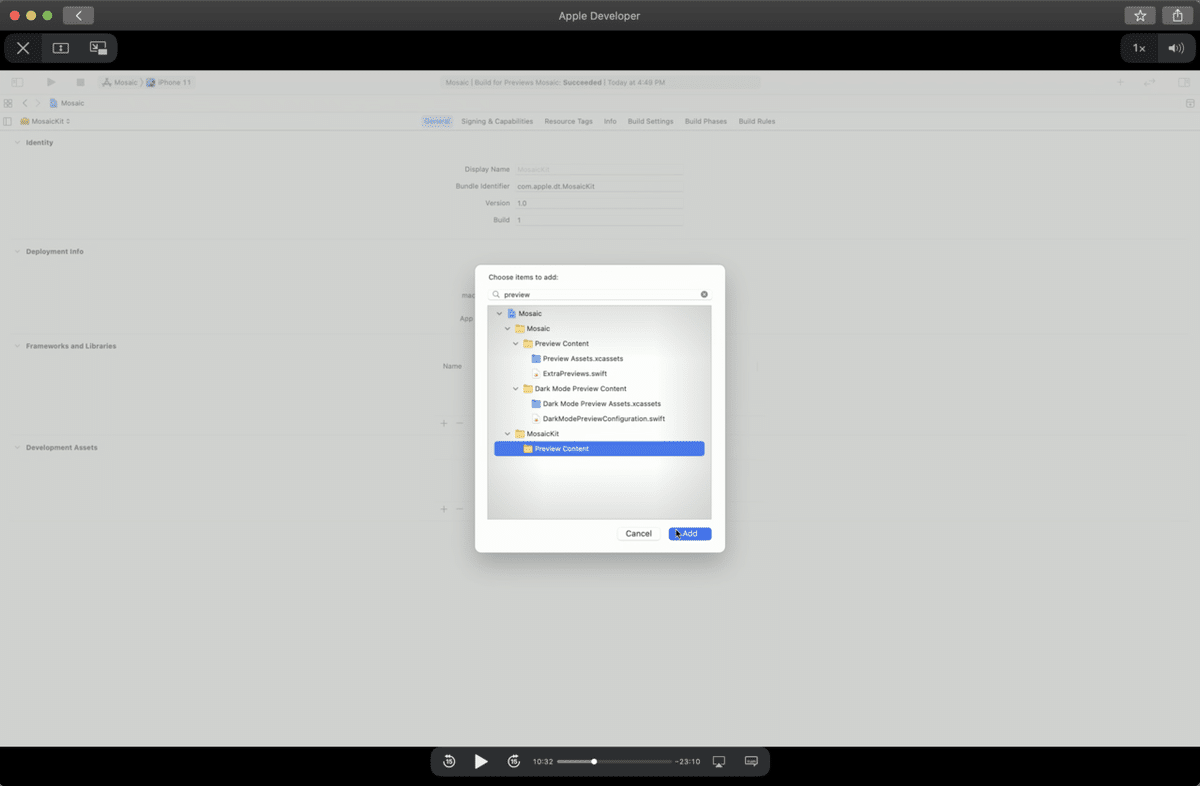Click the video progress slider knob
The width and height of the screenshot is (1200, 786).
click(594, 762)
